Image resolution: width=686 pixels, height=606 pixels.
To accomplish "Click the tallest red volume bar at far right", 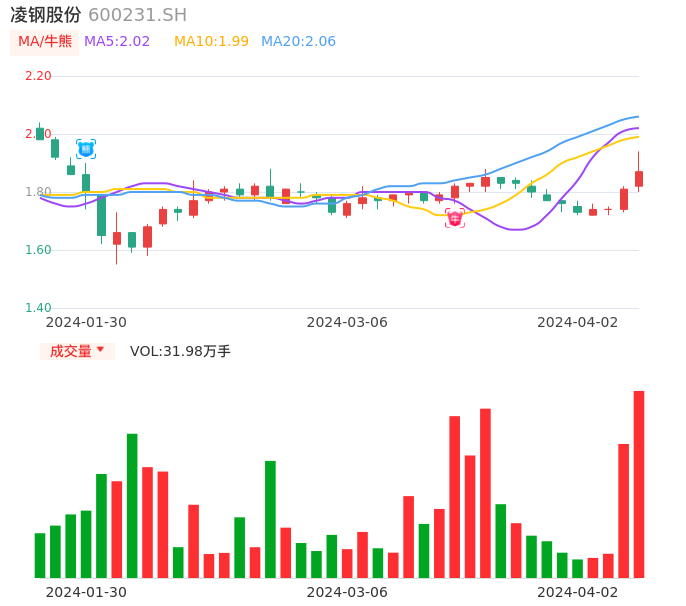I will [x=639, y=484].
